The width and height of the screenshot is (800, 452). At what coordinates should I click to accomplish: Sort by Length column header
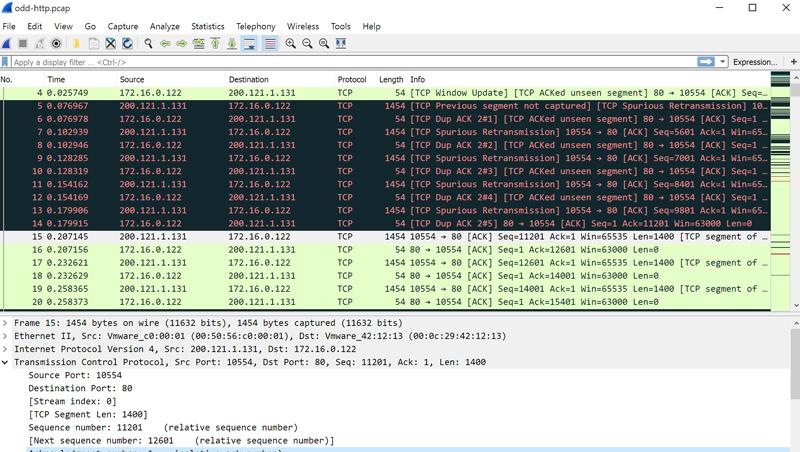(x=391, y=80)
